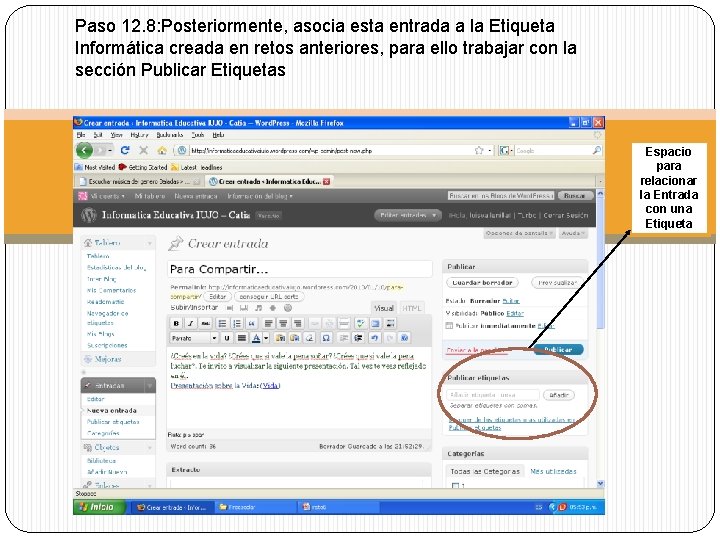Open editor help icon
Image resolution: width=720 pixels, height=540 pixels.
(x=405, y=338)
